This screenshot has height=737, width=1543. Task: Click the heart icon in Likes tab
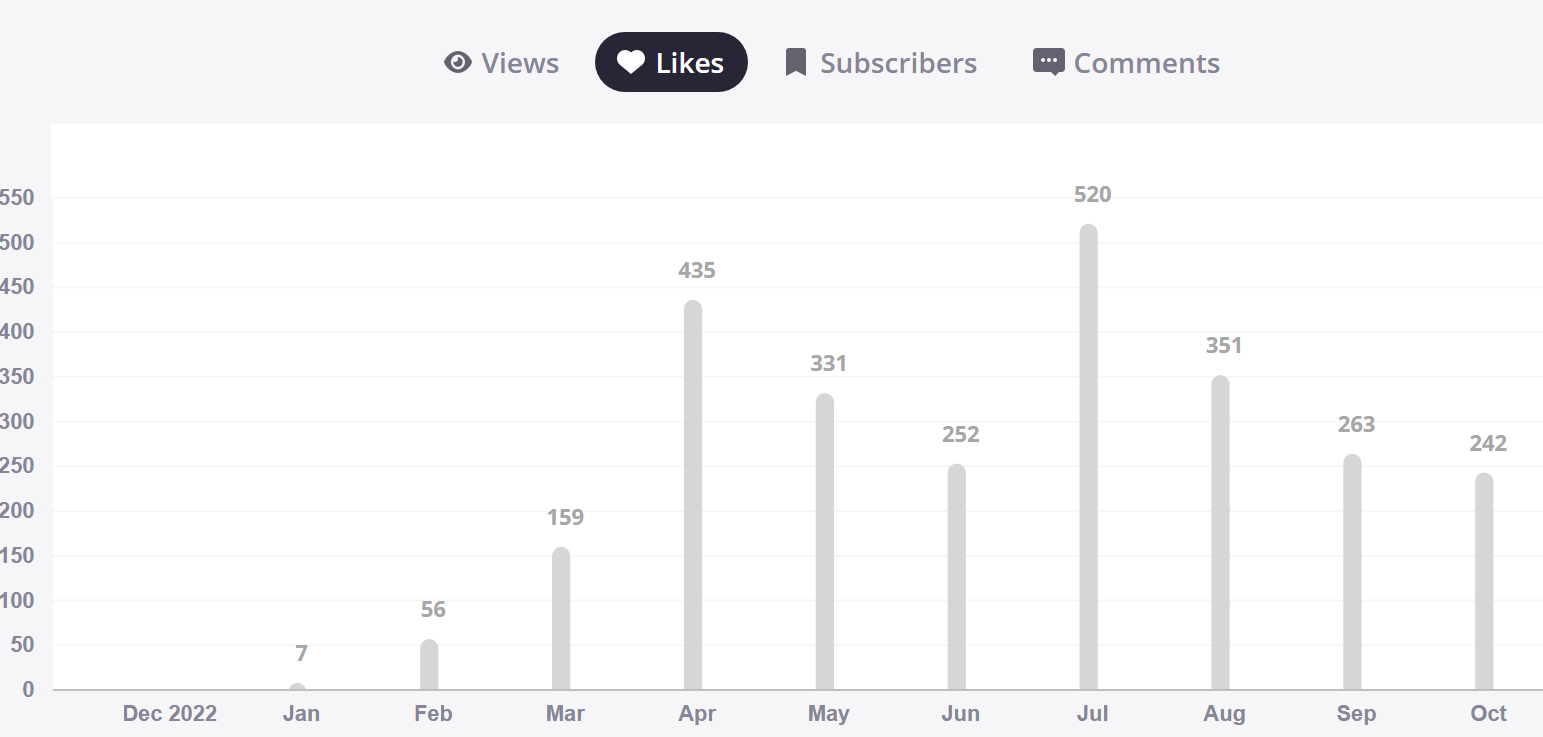point(630,63)
